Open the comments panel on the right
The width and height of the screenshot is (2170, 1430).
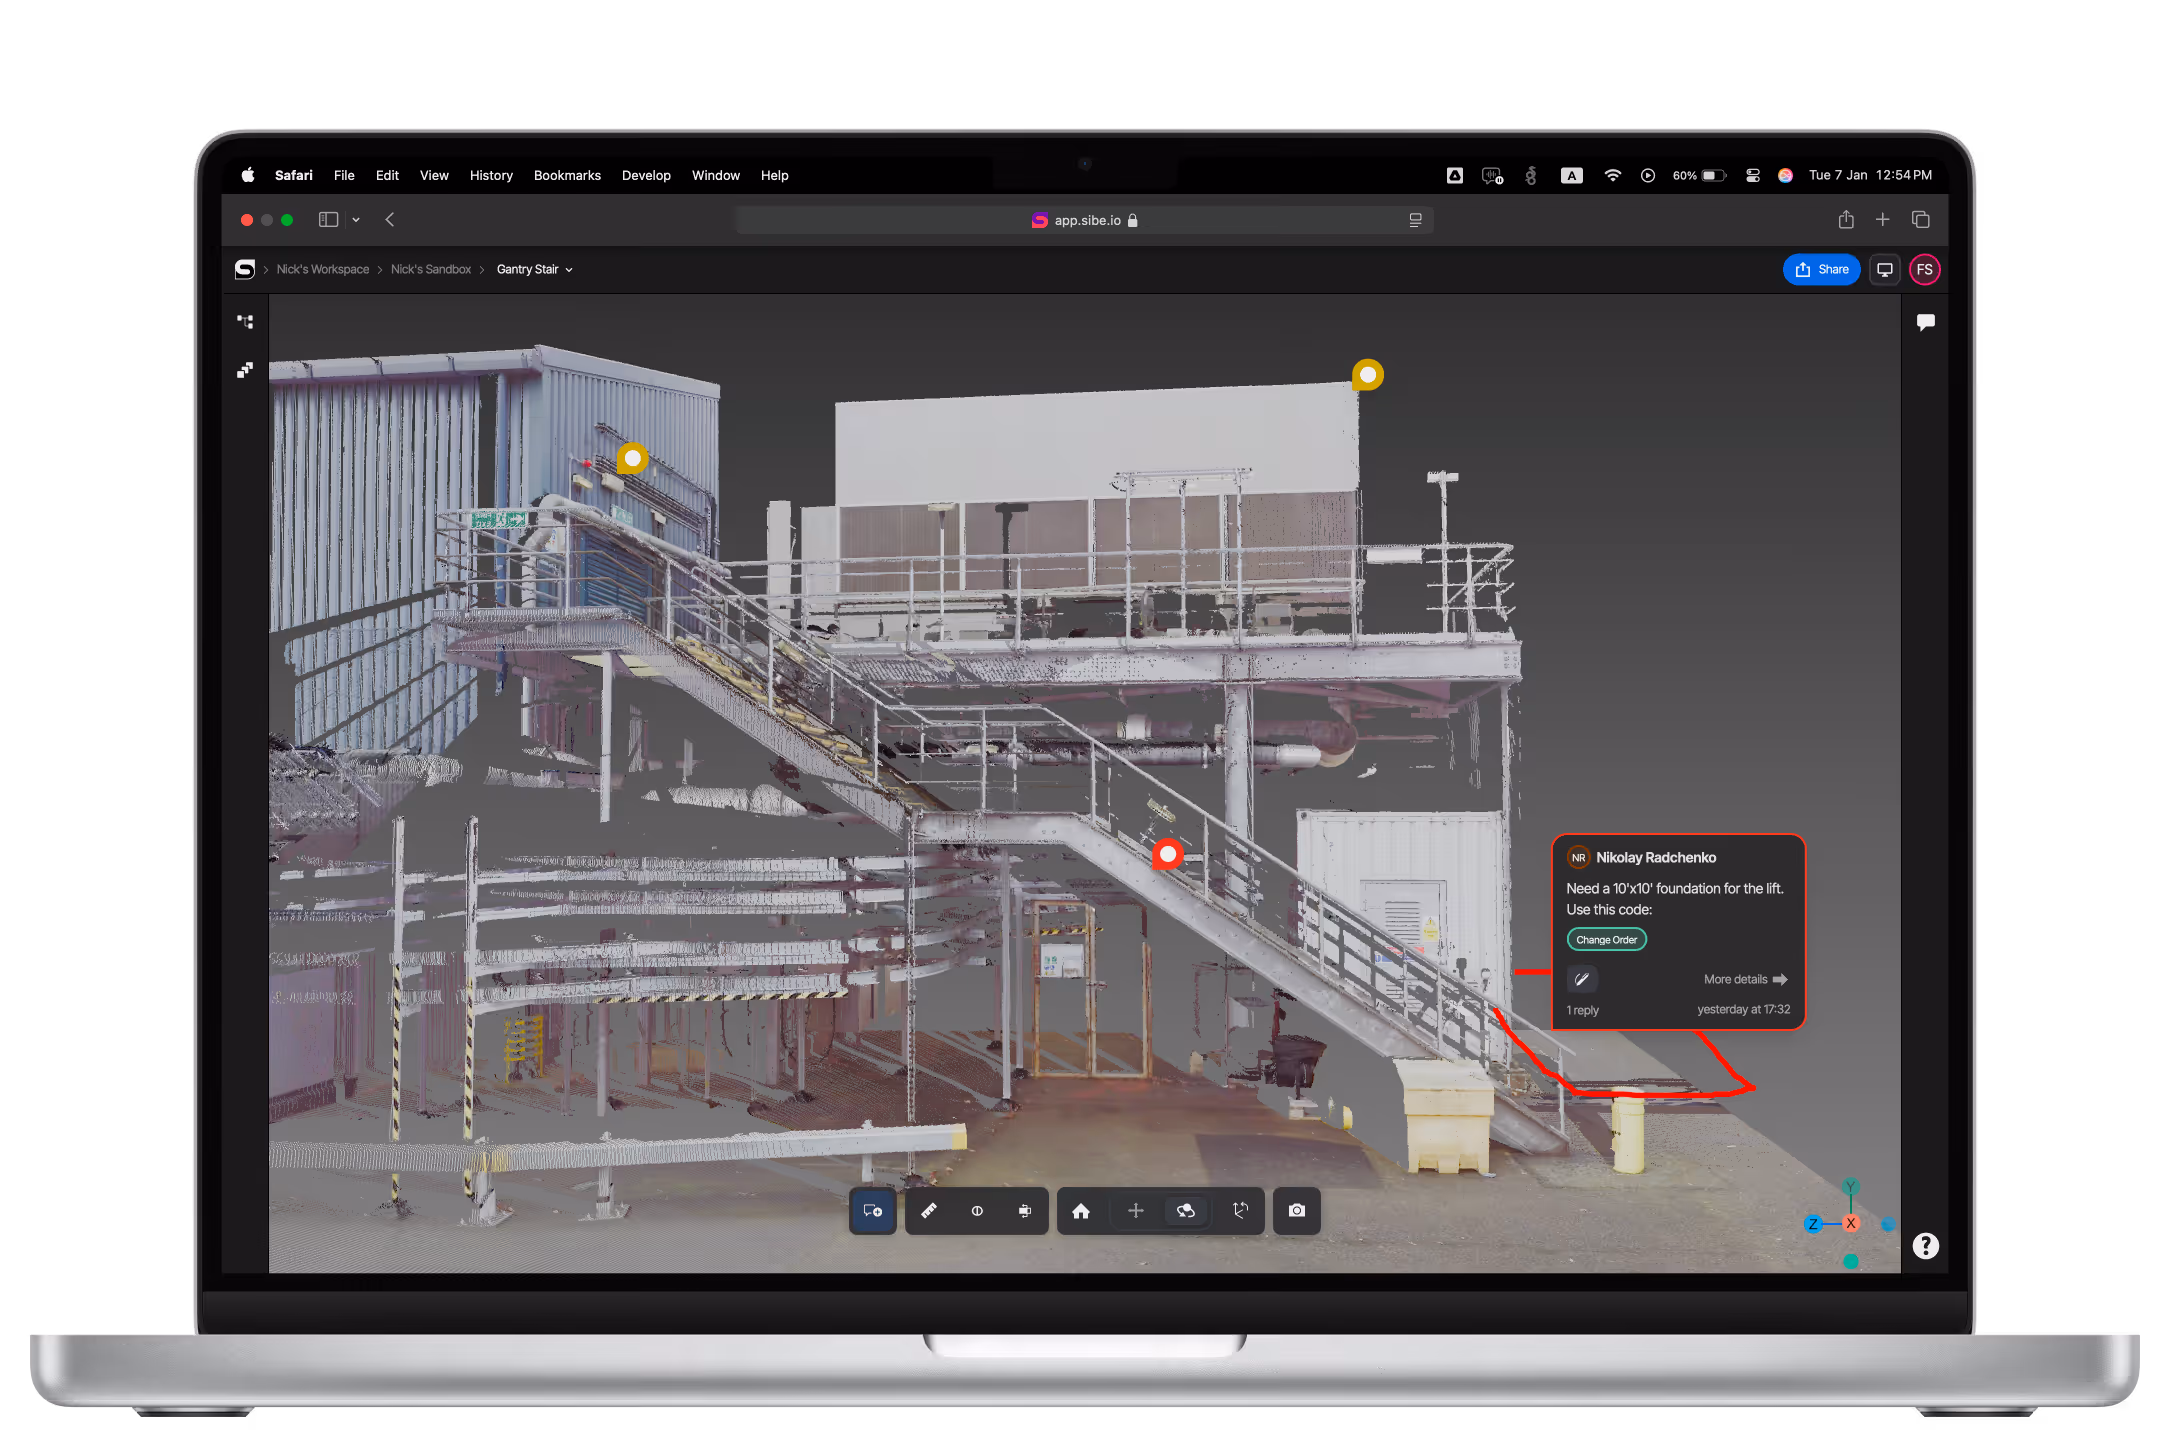(1925, 322)
